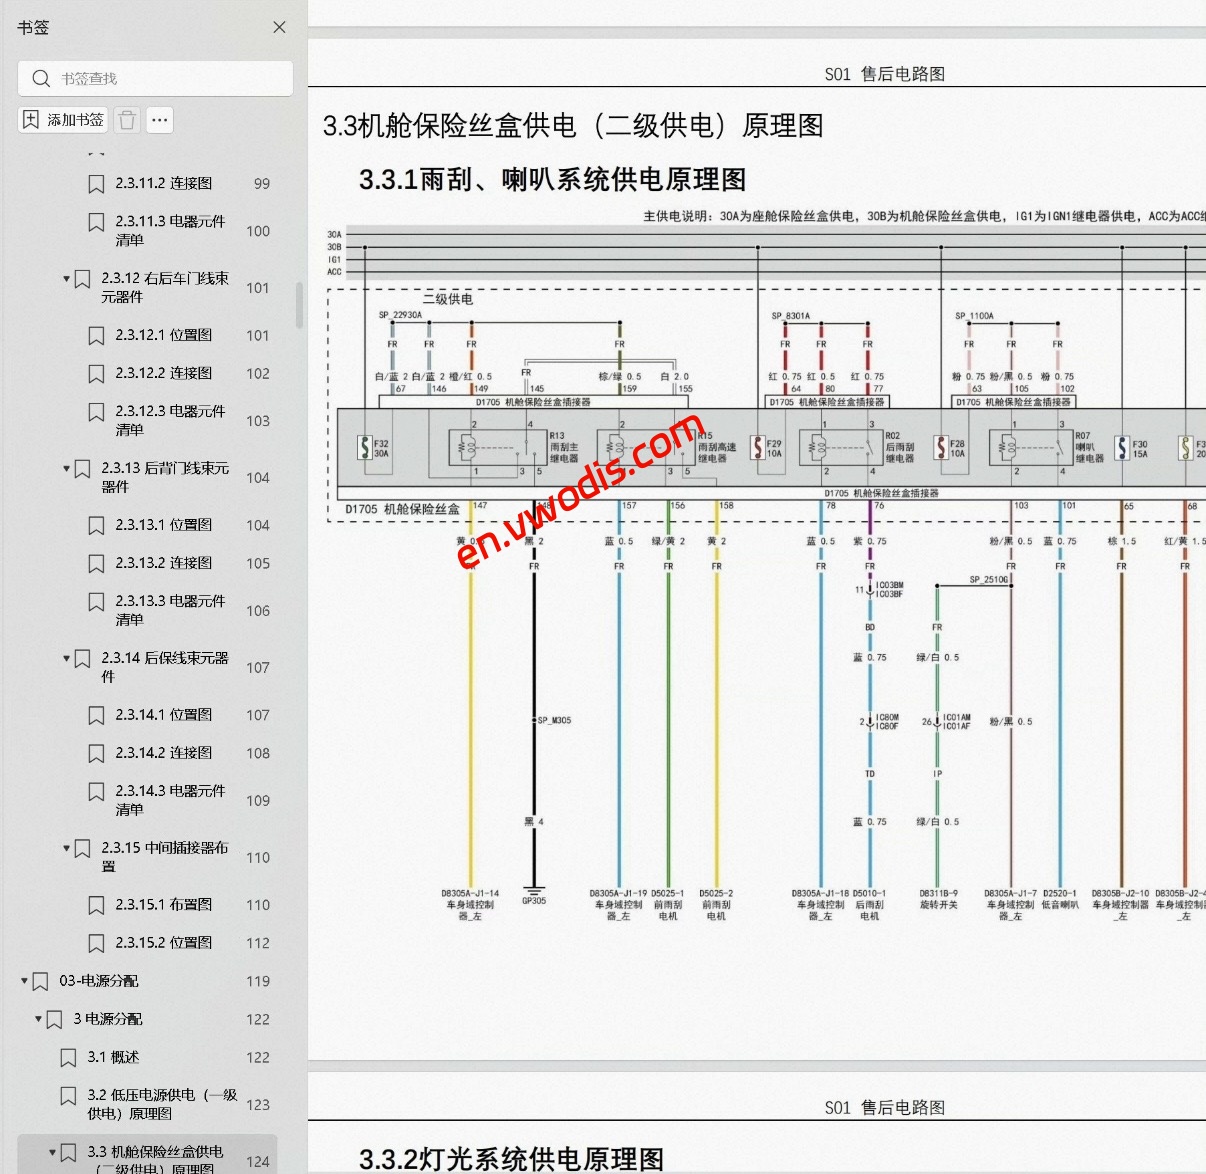1206x1174 pixels.
Task: Open the 2.3.15.2 位置图 bookmark
Action: pyautogui.click(x=163, y=943)
